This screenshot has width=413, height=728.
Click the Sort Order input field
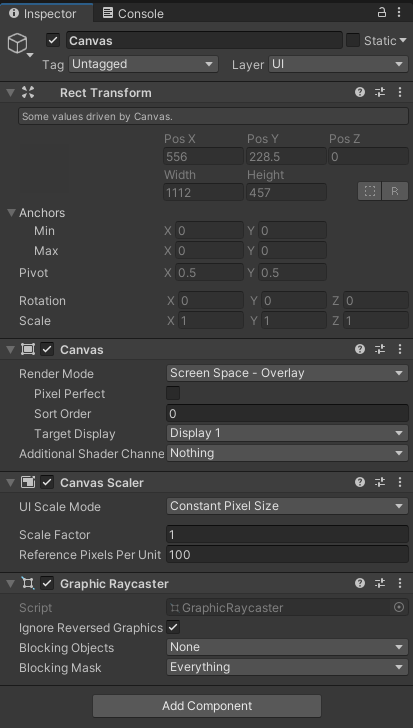(x=287, y=413)
